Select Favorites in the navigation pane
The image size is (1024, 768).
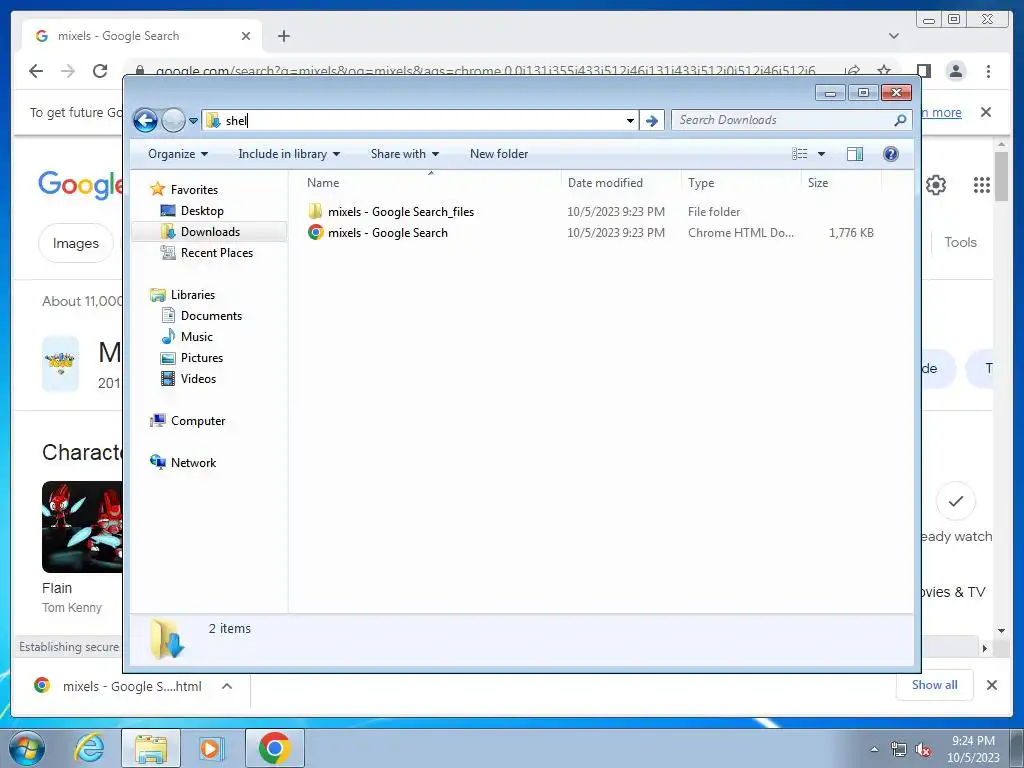click(x=194, y=190)
